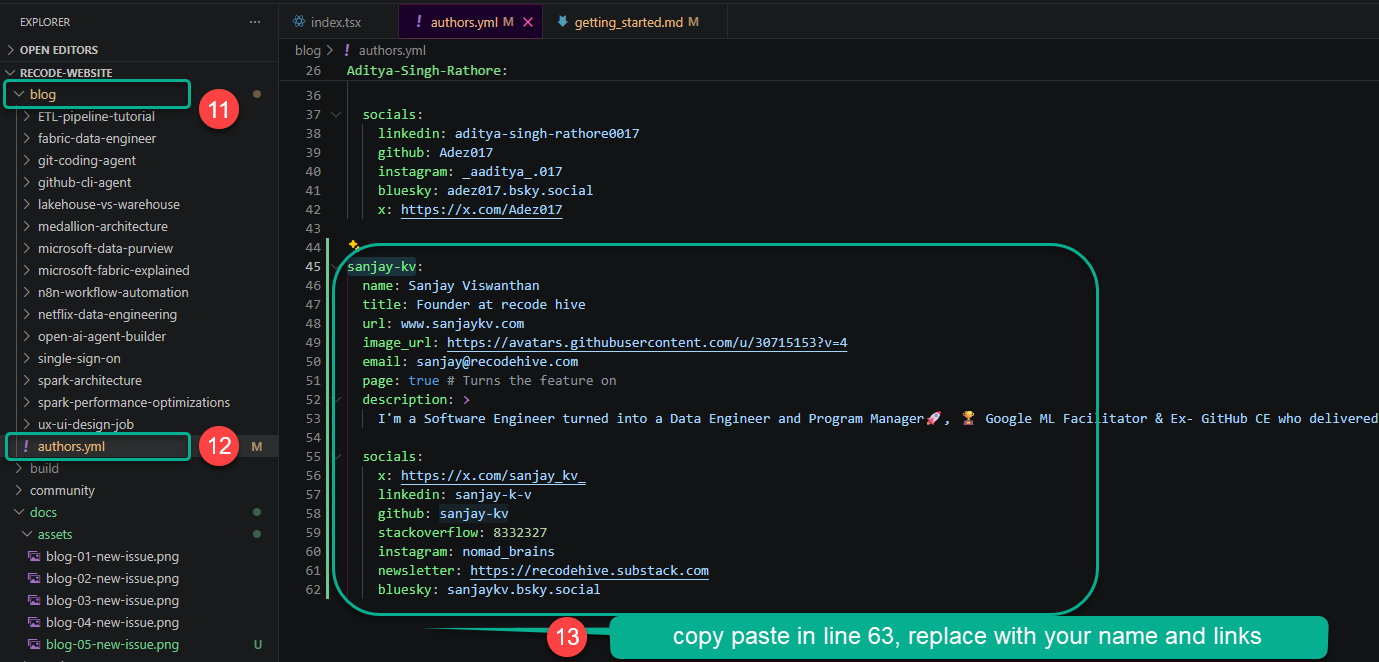Click the authors.yml breadcrumb segment
Viewport: 1379px width, 662px height.
click(392, 50)
